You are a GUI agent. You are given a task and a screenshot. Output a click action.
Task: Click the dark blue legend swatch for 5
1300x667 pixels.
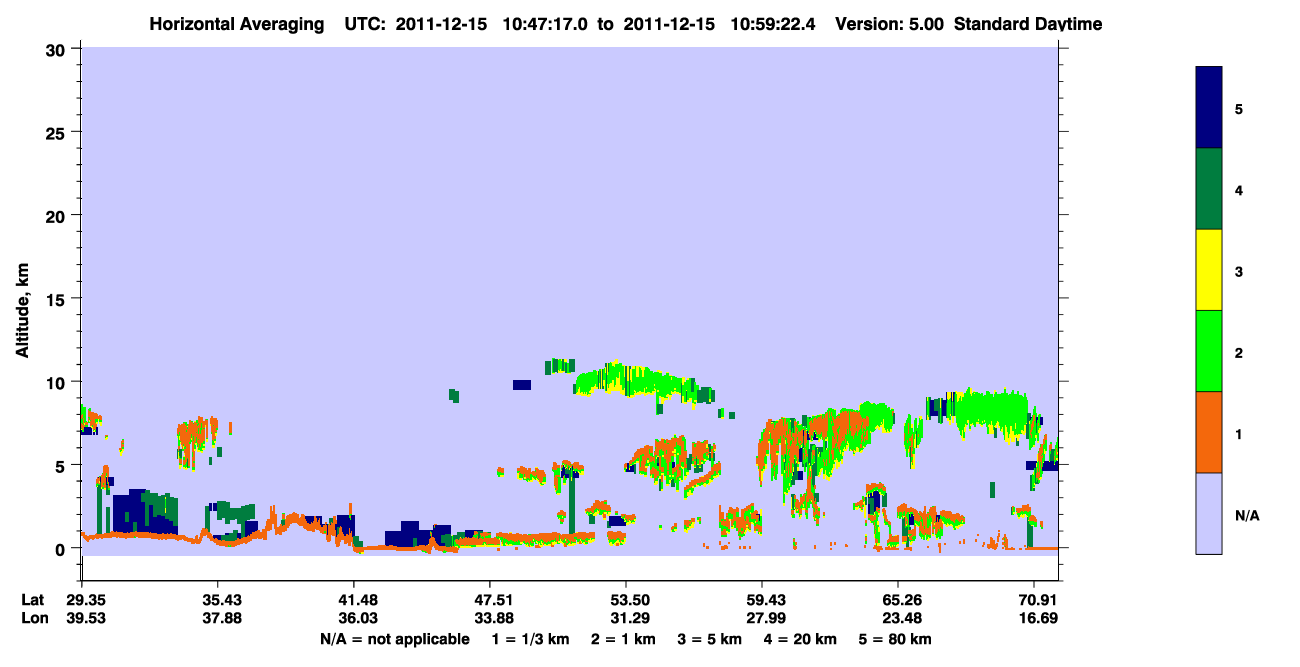[x=1209, y=108]
